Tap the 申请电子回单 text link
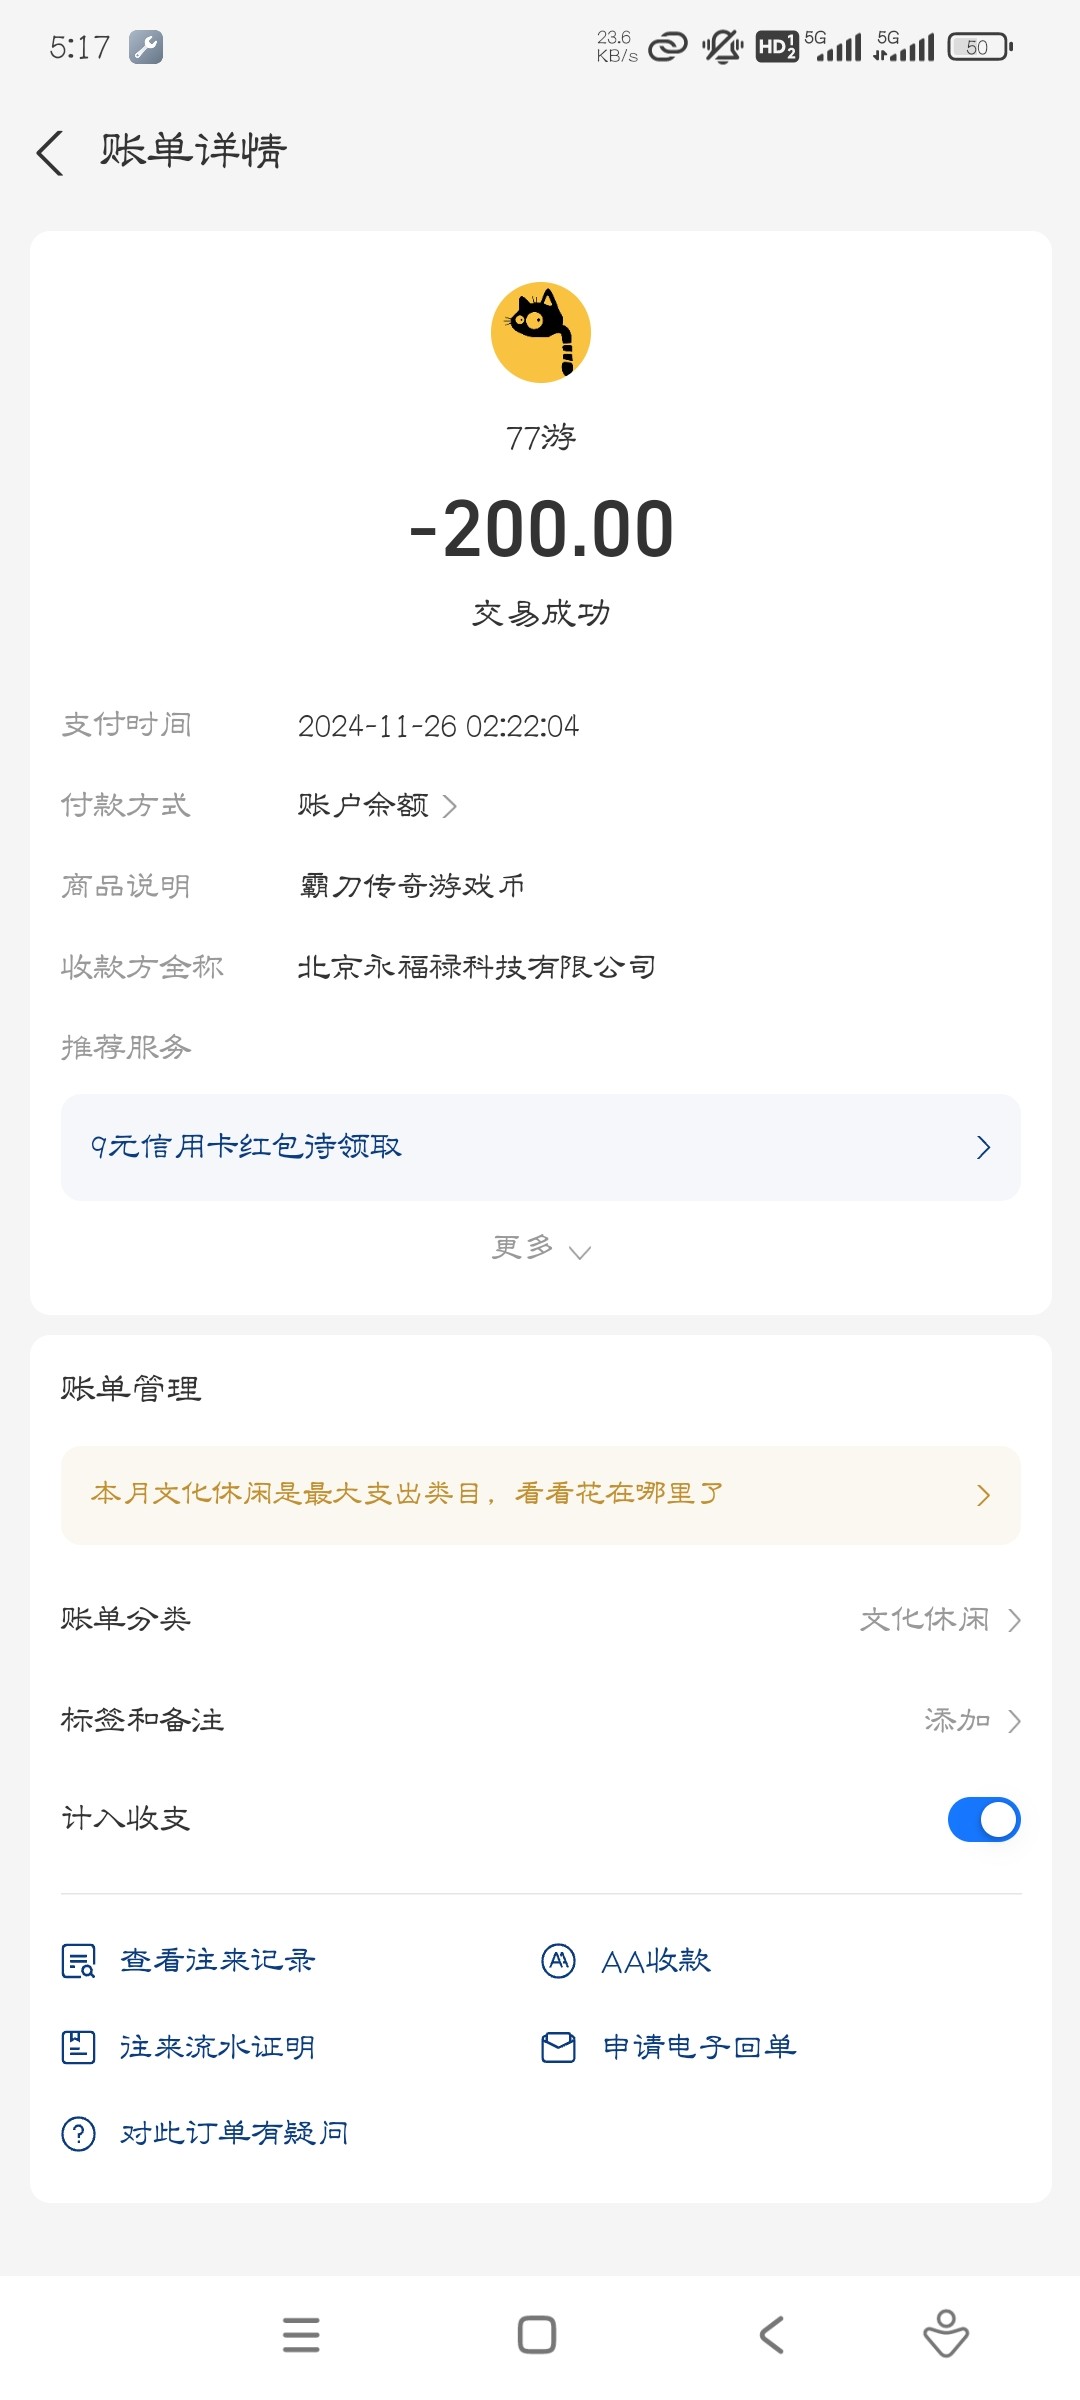This screenshot has height=2400, width=1080. click(699, 2047)
